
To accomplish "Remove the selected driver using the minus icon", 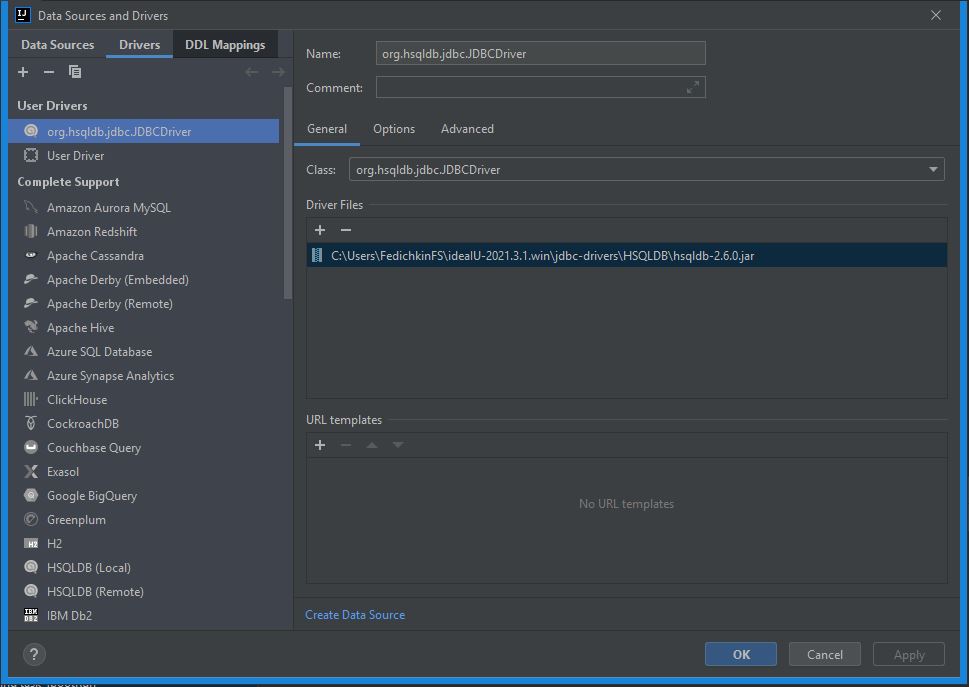I will (x=49, y=72).
